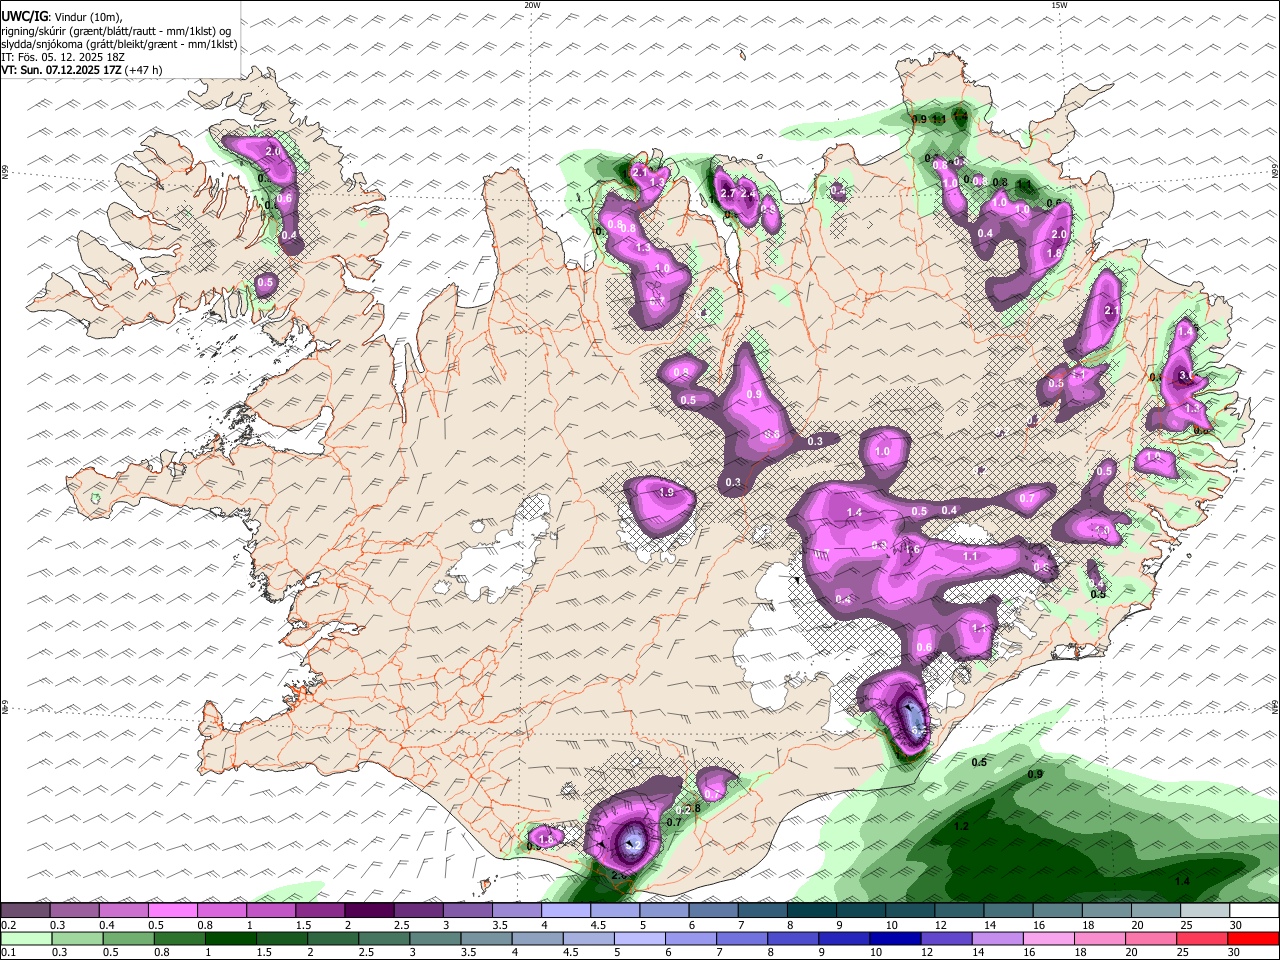Select white upper swatch labeled 30
Screen dimensions: 1280x960
1253,910
